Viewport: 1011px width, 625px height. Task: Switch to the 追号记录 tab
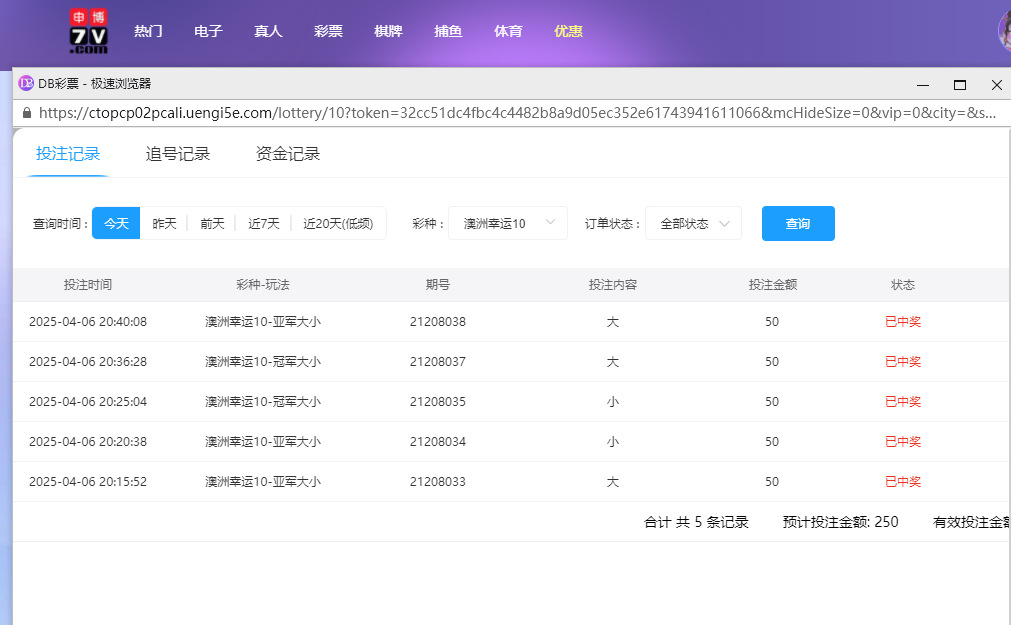point(179,155)
